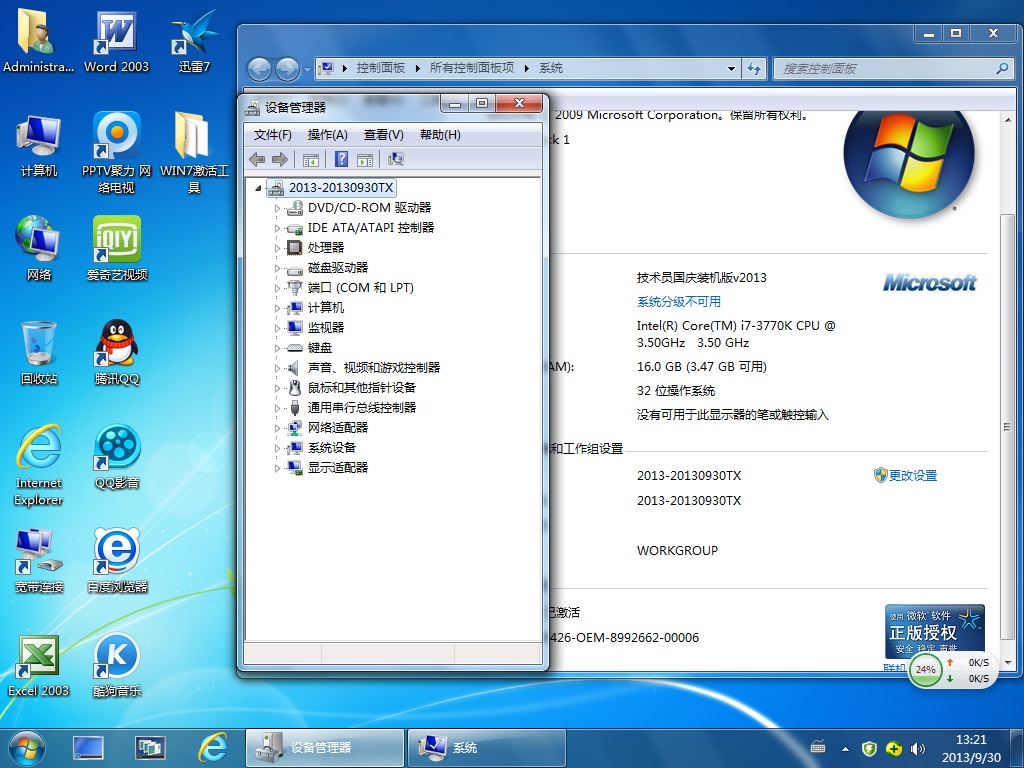This screenshot has width=1024, height=768.
Task: Switch to the 设备管理器 taskbar button
Action: [x=325, y=748]
